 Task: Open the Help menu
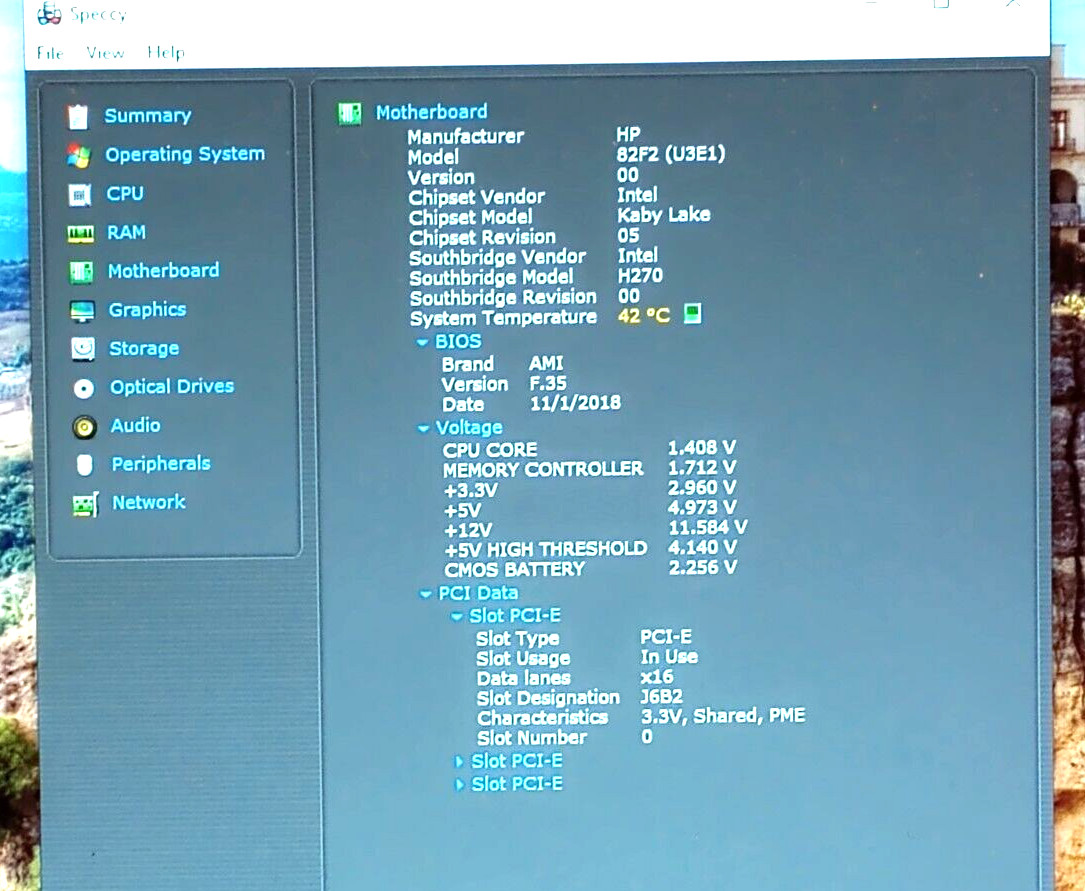click(165, 53)
